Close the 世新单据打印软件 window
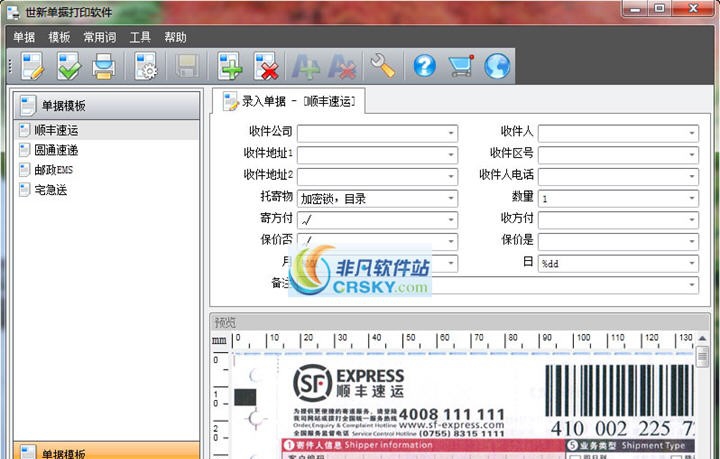This screenshot has width=720, height=459. coord(693,9)
